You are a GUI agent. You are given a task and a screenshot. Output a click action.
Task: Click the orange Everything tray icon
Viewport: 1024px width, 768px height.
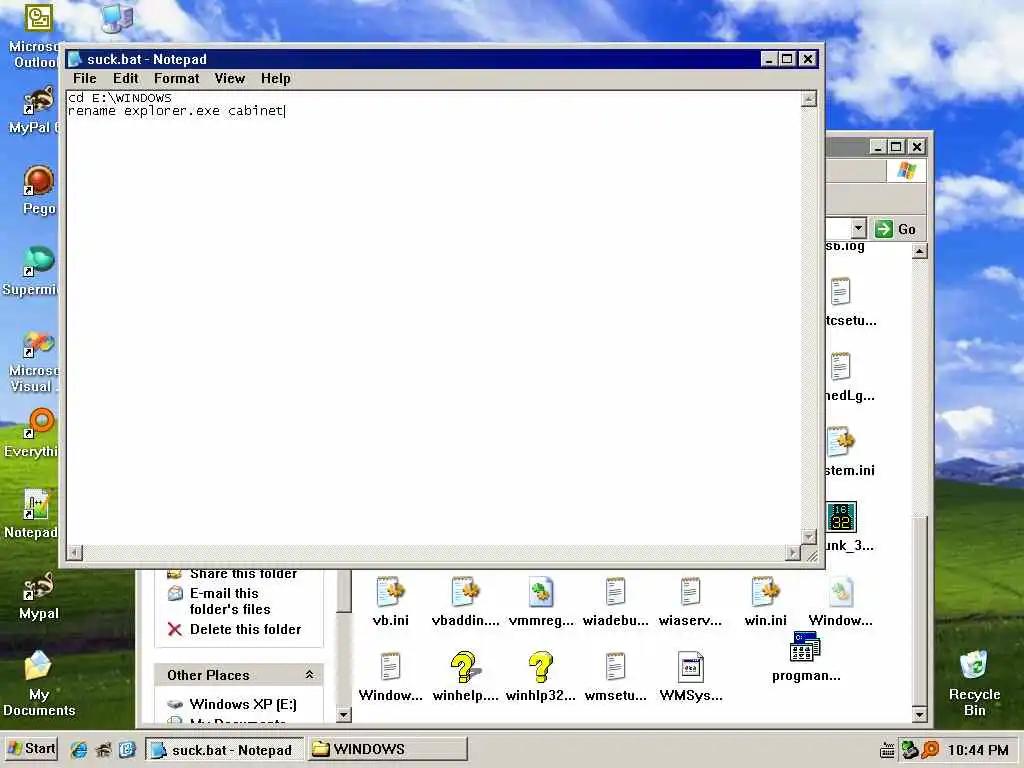click(x=930, y=750)
